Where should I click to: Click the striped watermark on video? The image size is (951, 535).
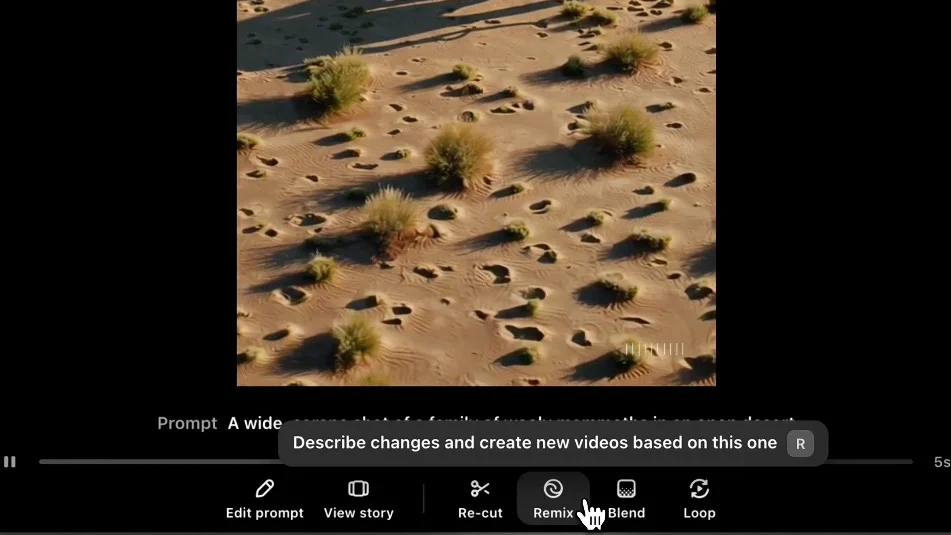click(654, 349)
